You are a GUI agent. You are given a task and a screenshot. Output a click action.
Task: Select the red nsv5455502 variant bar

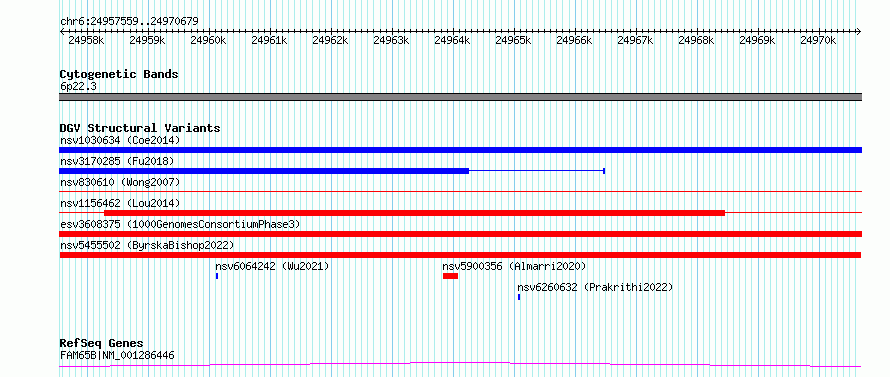click(460, 255)
